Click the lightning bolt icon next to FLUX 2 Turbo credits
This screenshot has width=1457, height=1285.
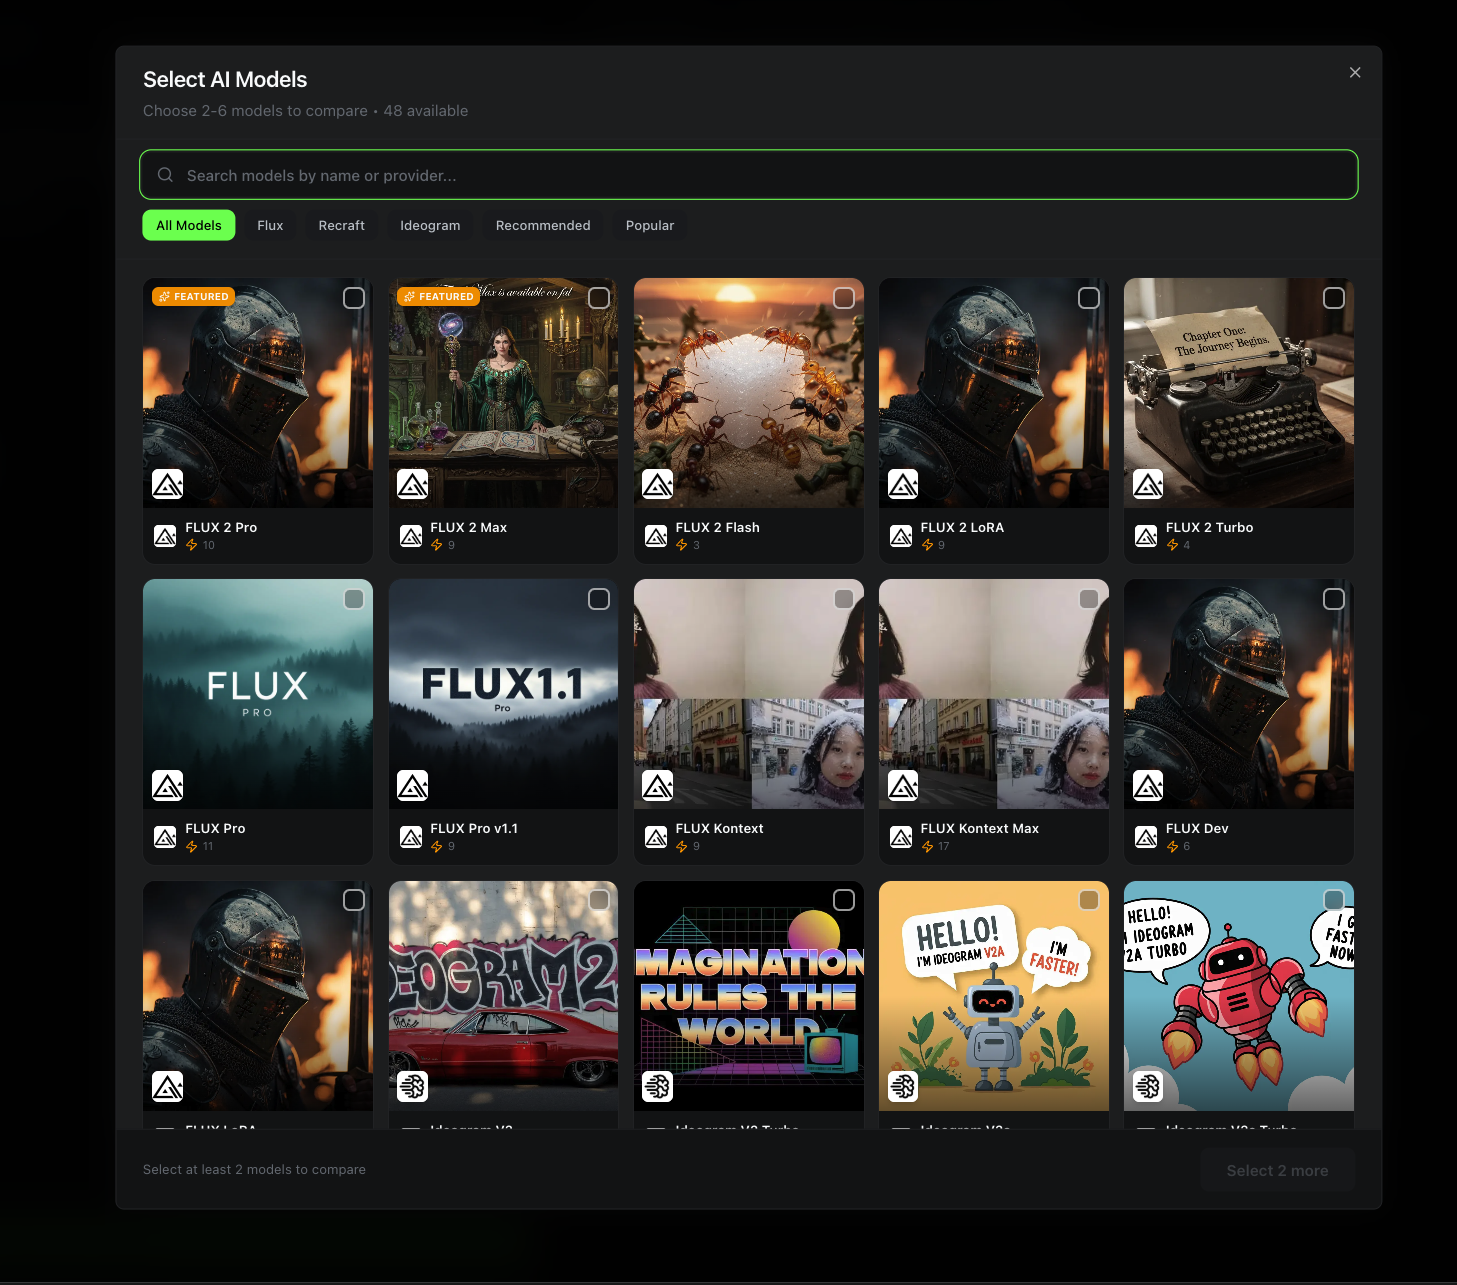[x=1173, y=545]
